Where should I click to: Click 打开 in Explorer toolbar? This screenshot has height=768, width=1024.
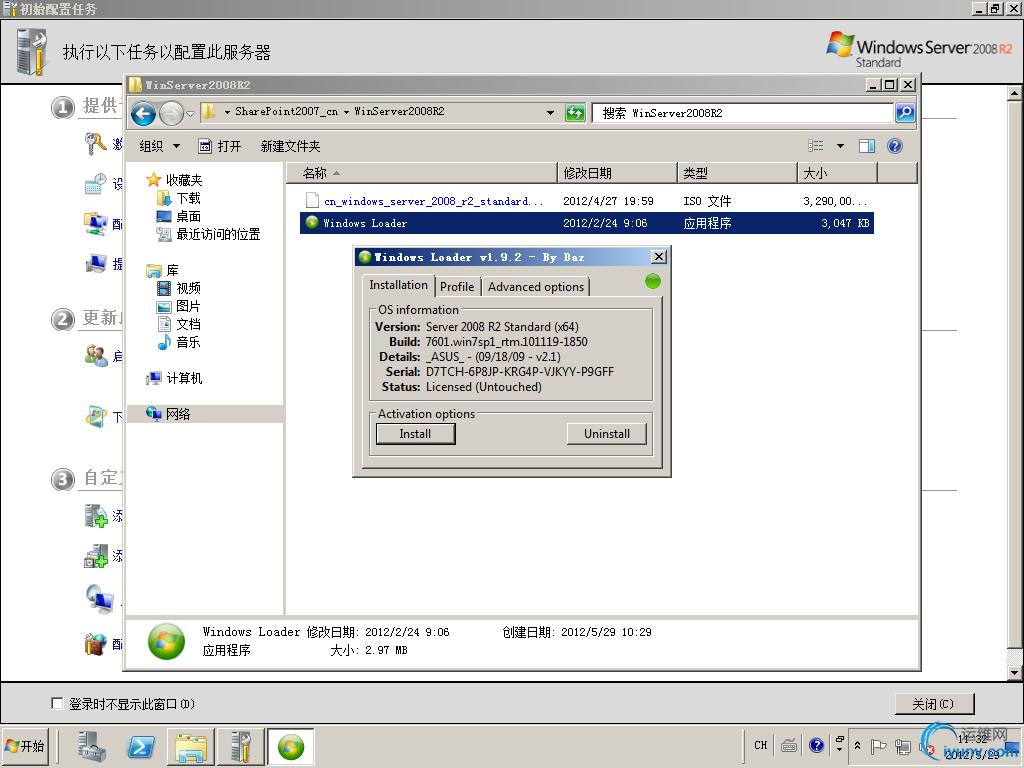[220, 146]
